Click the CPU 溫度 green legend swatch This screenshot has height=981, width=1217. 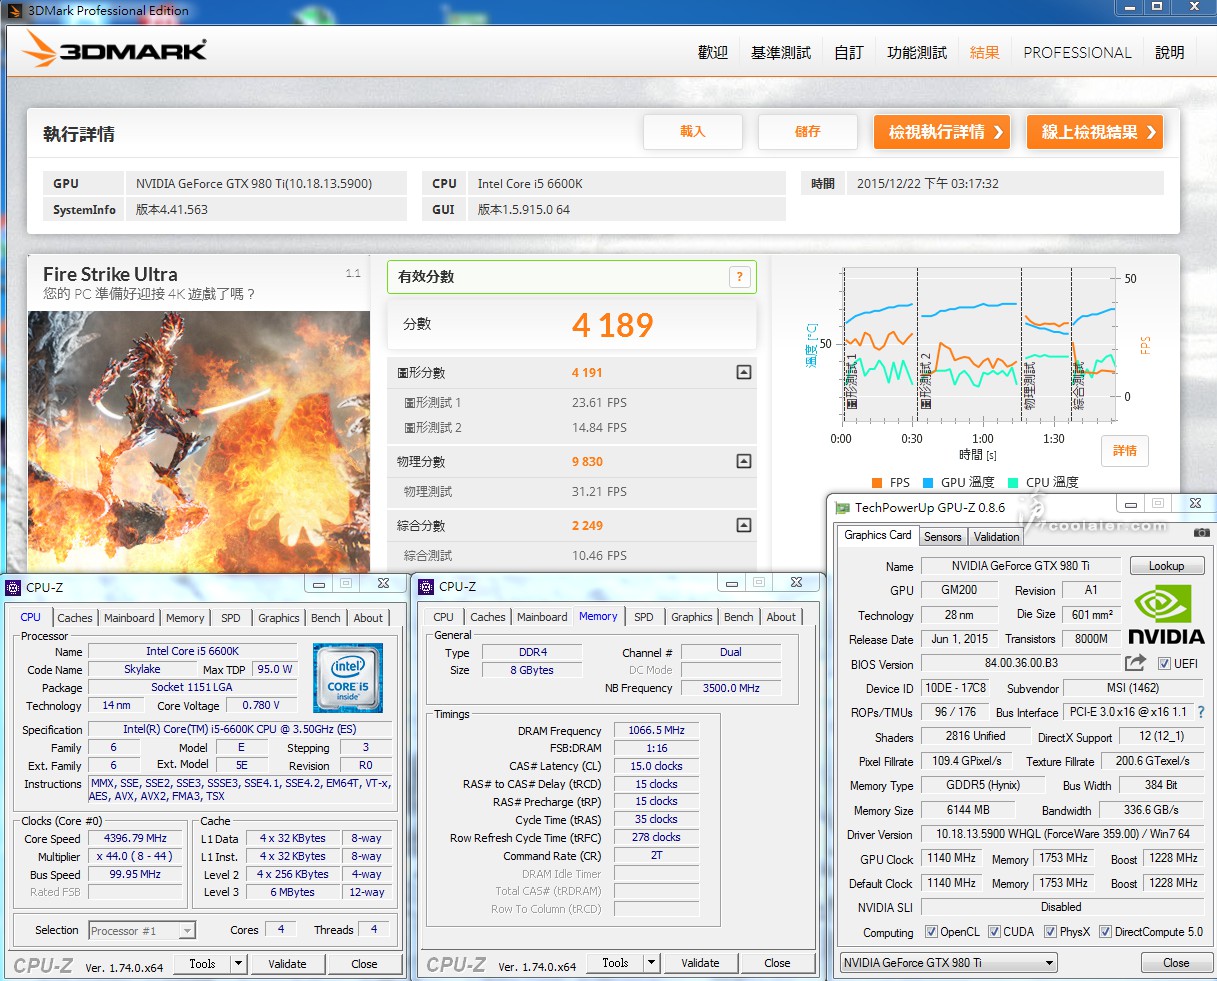click(1013, 482)
